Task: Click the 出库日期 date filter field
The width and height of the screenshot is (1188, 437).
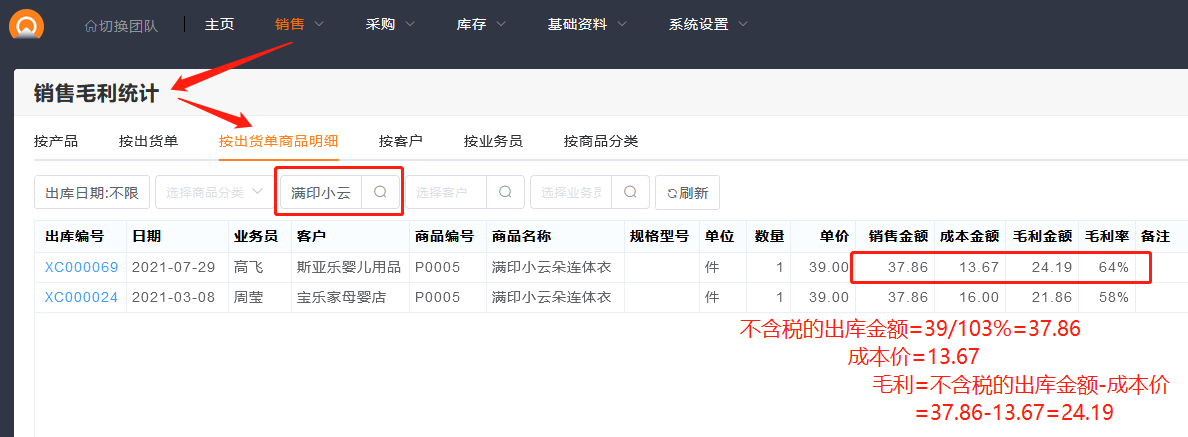Action: point(92,192)
